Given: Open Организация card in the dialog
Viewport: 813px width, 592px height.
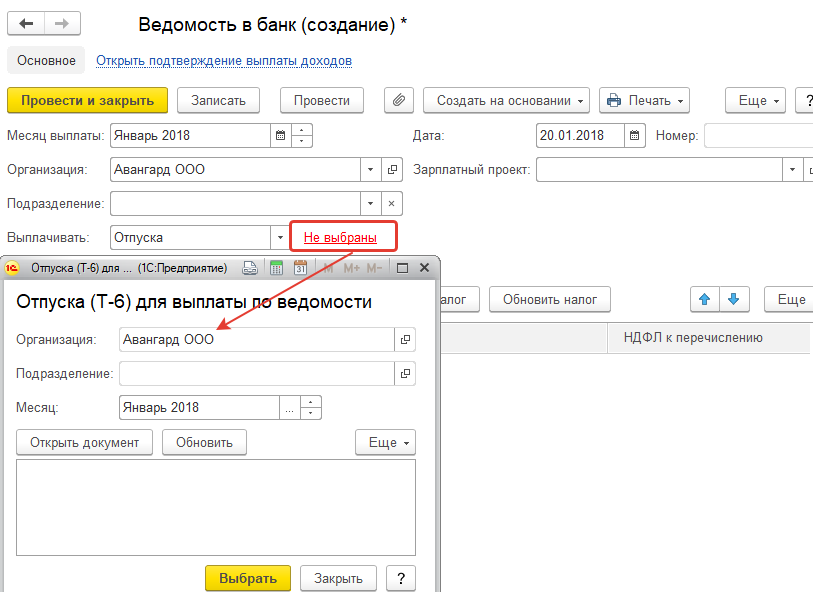Looking at the screenshot, I should 405,340.
